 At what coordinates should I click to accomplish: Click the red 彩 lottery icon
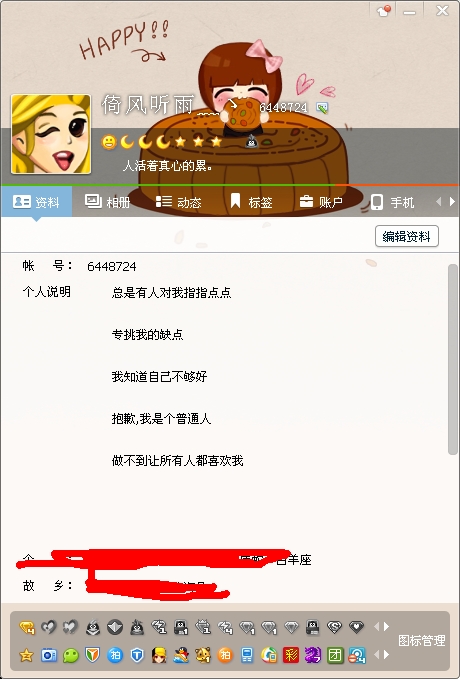click(x=291, y=655)
